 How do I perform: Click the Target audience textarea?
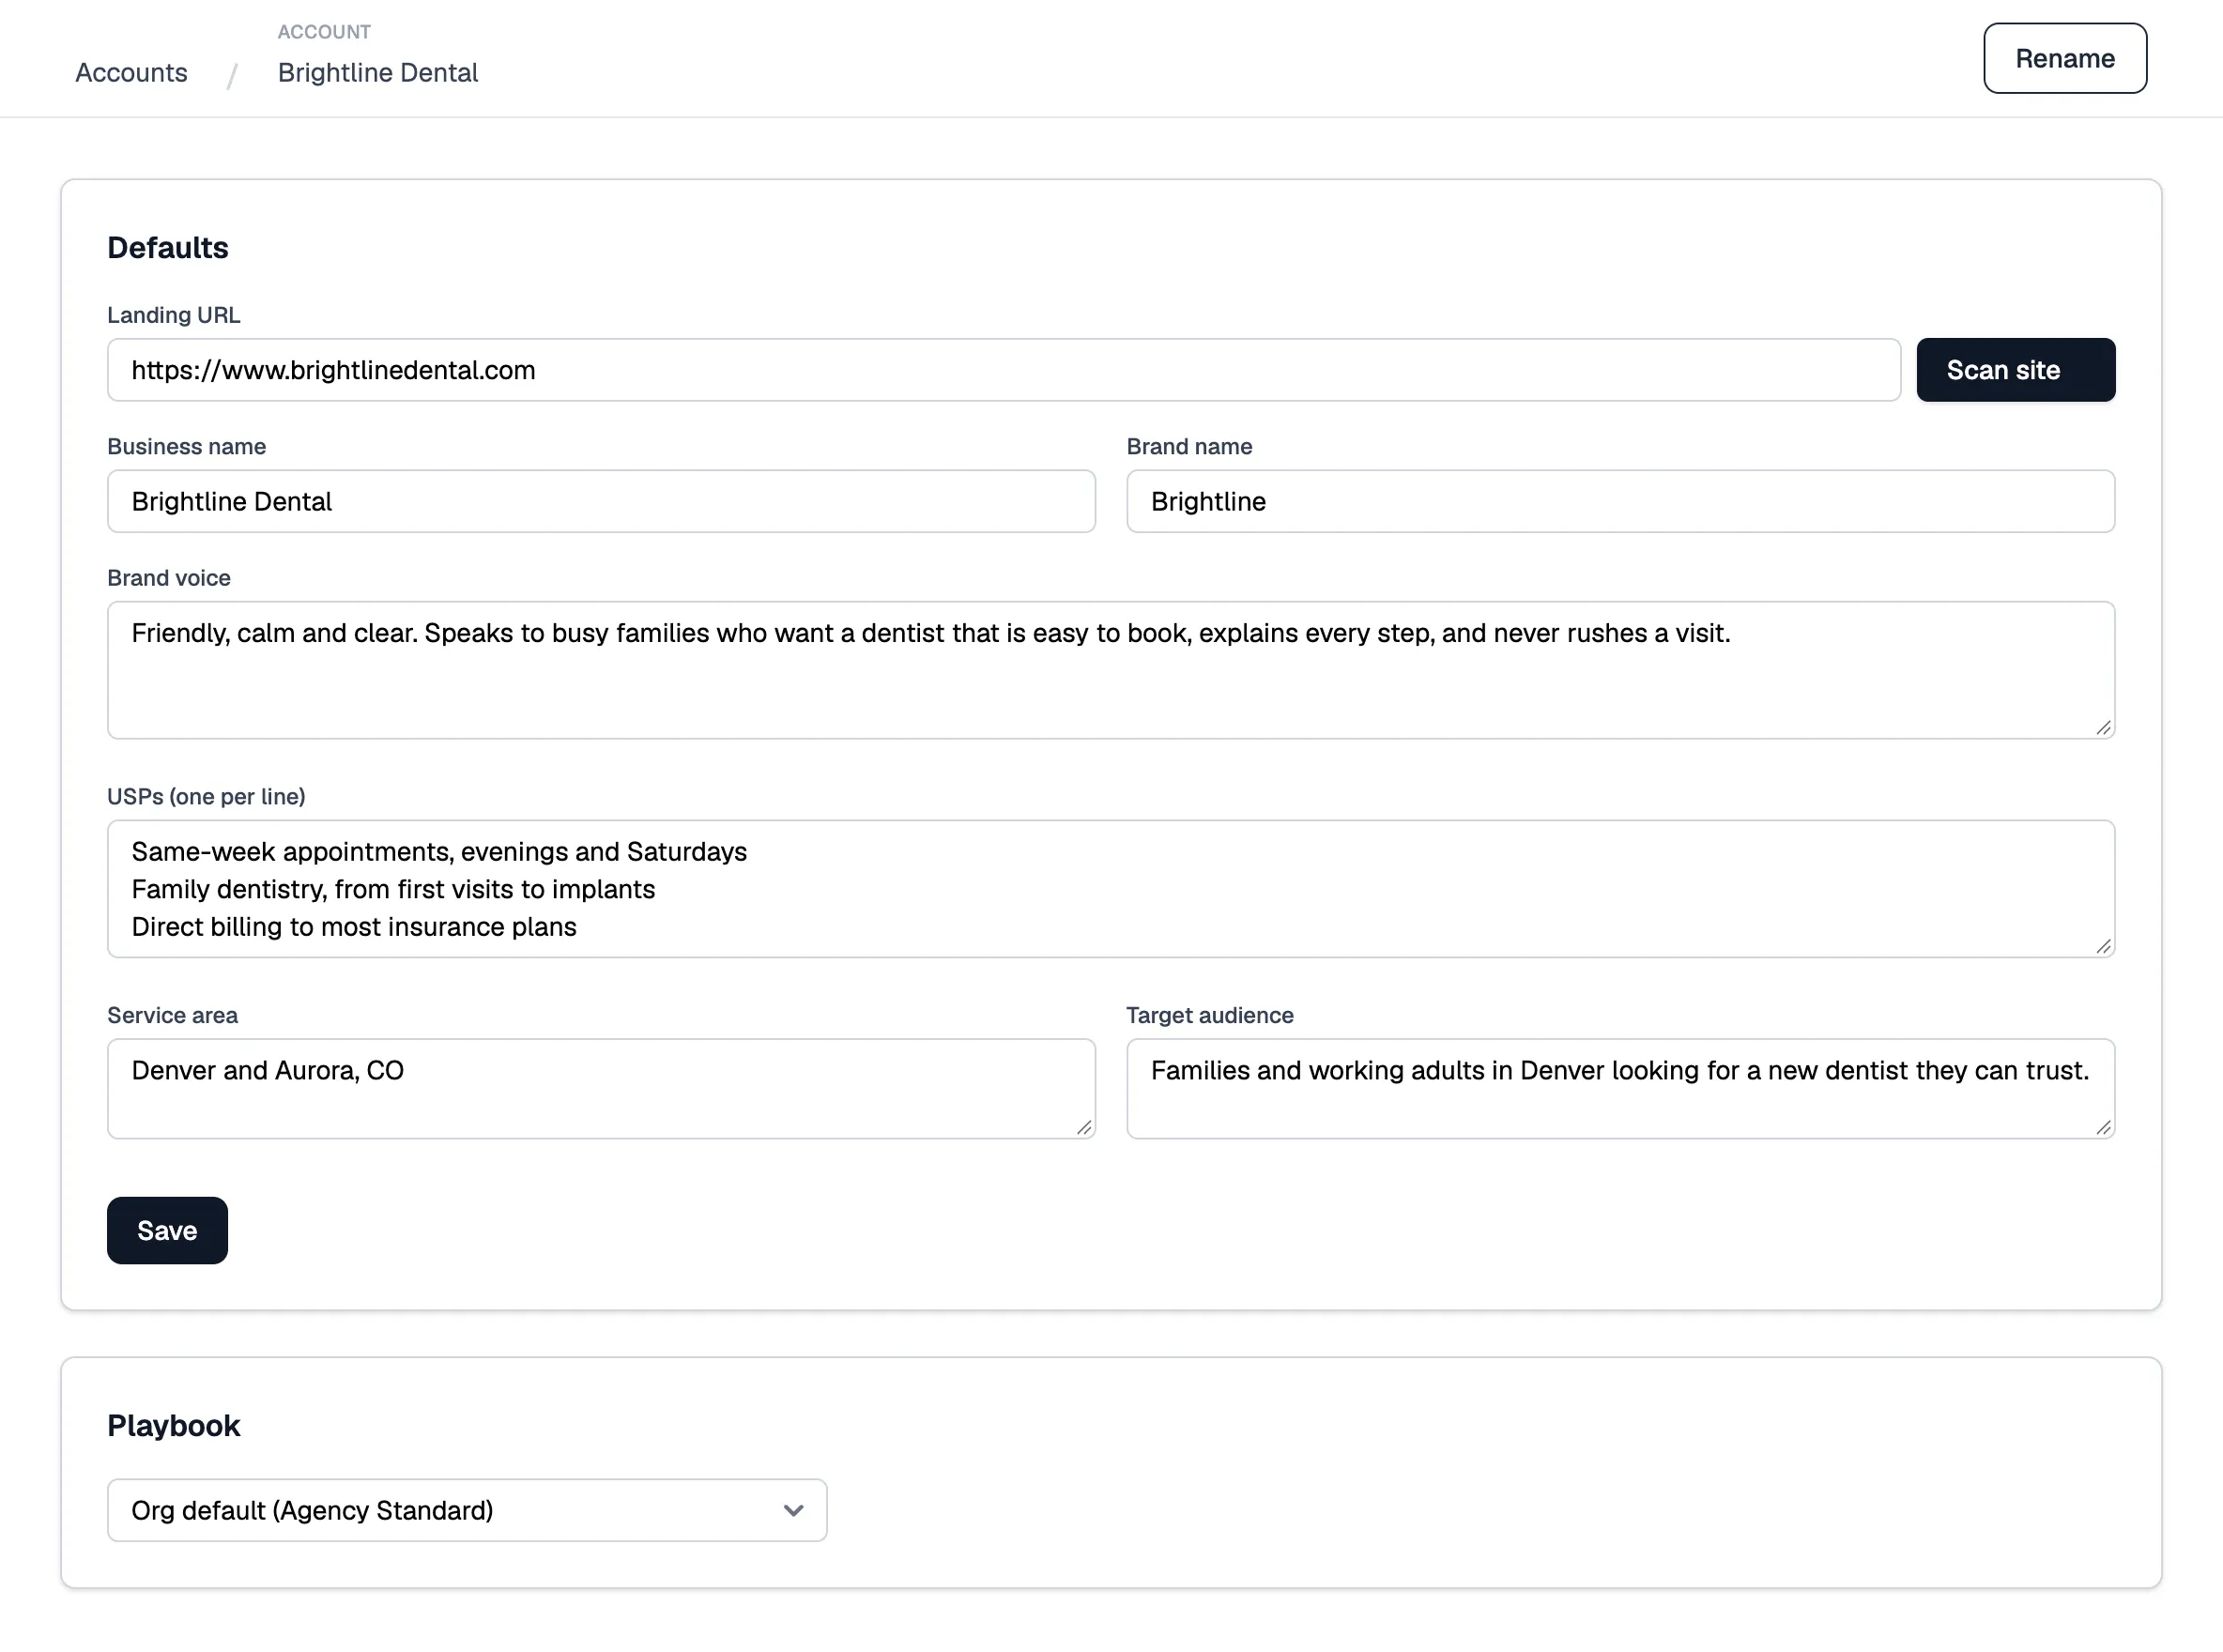[1620, 1088]
